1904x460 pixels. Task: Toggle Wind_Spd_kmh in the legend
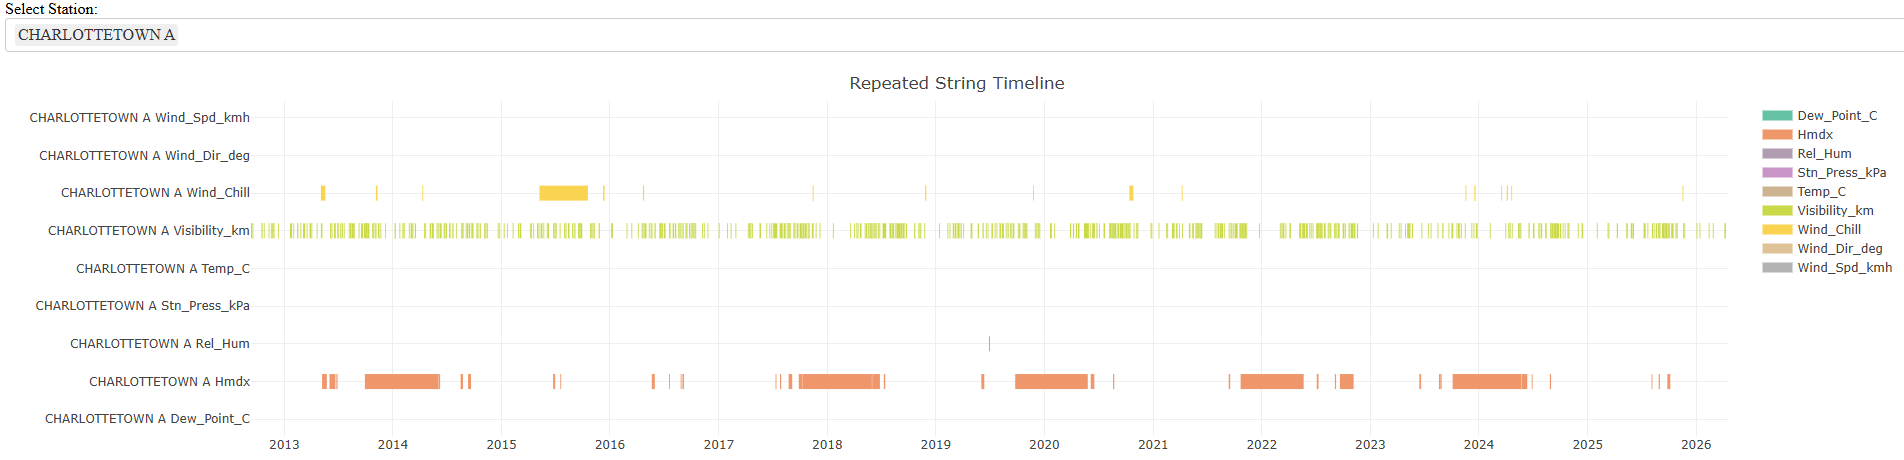click(x=1843, y=268)
